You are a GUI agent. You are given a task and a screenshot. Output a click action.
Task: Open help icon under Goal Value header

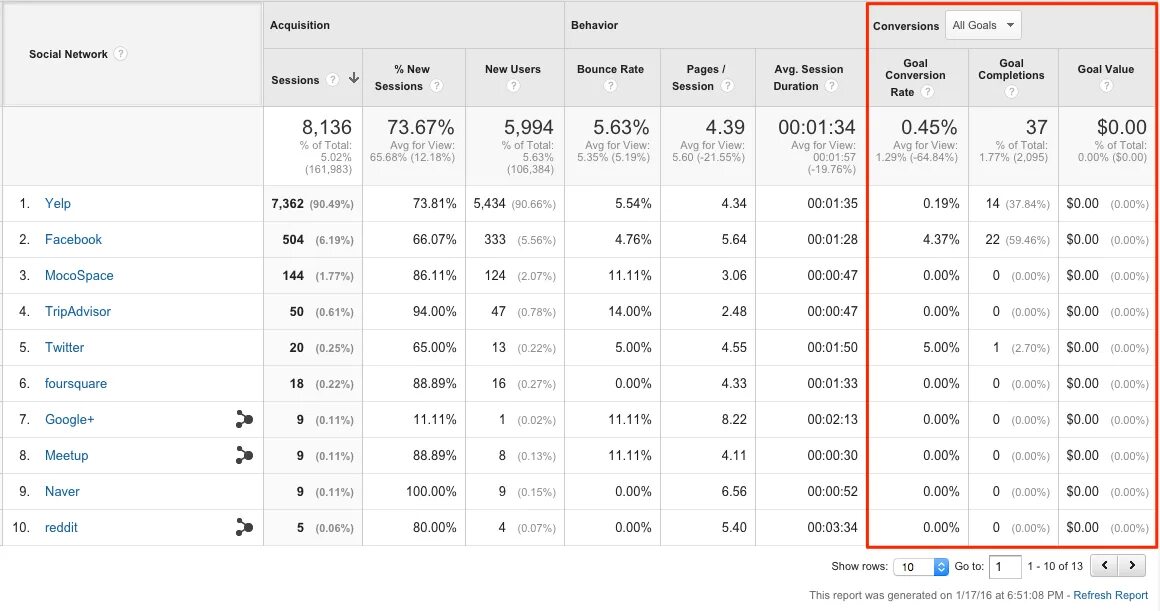[x=1106, y=86]
